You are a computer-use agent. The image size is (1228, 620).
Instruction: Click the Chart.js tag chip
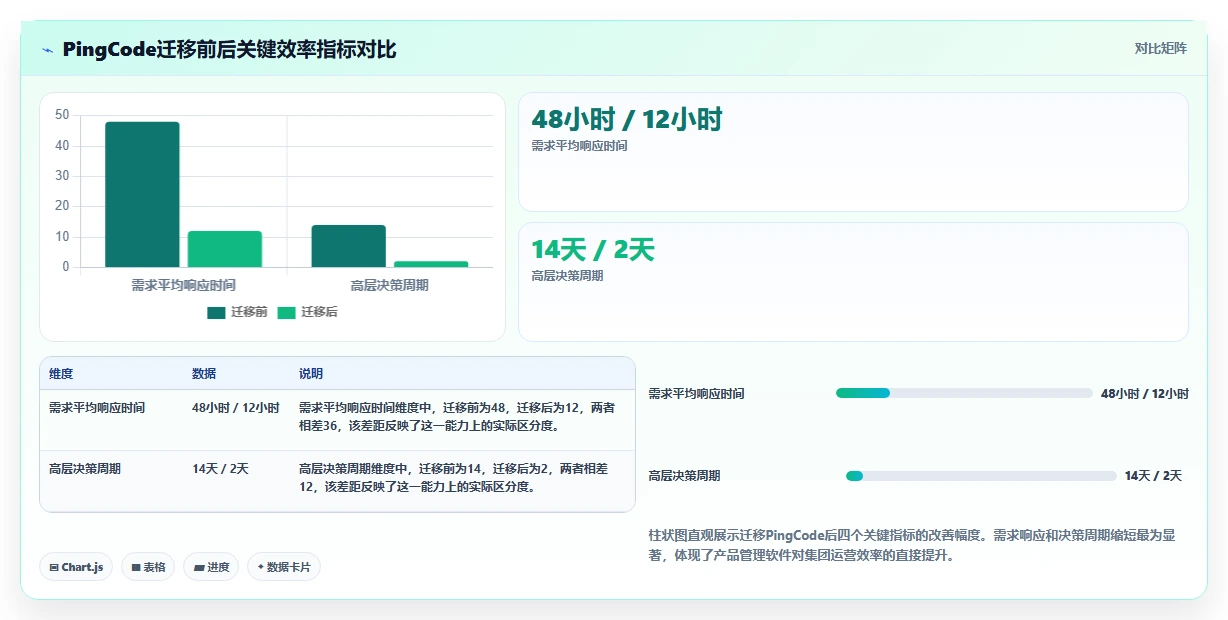pyautogui.click(x=77, y=567)
